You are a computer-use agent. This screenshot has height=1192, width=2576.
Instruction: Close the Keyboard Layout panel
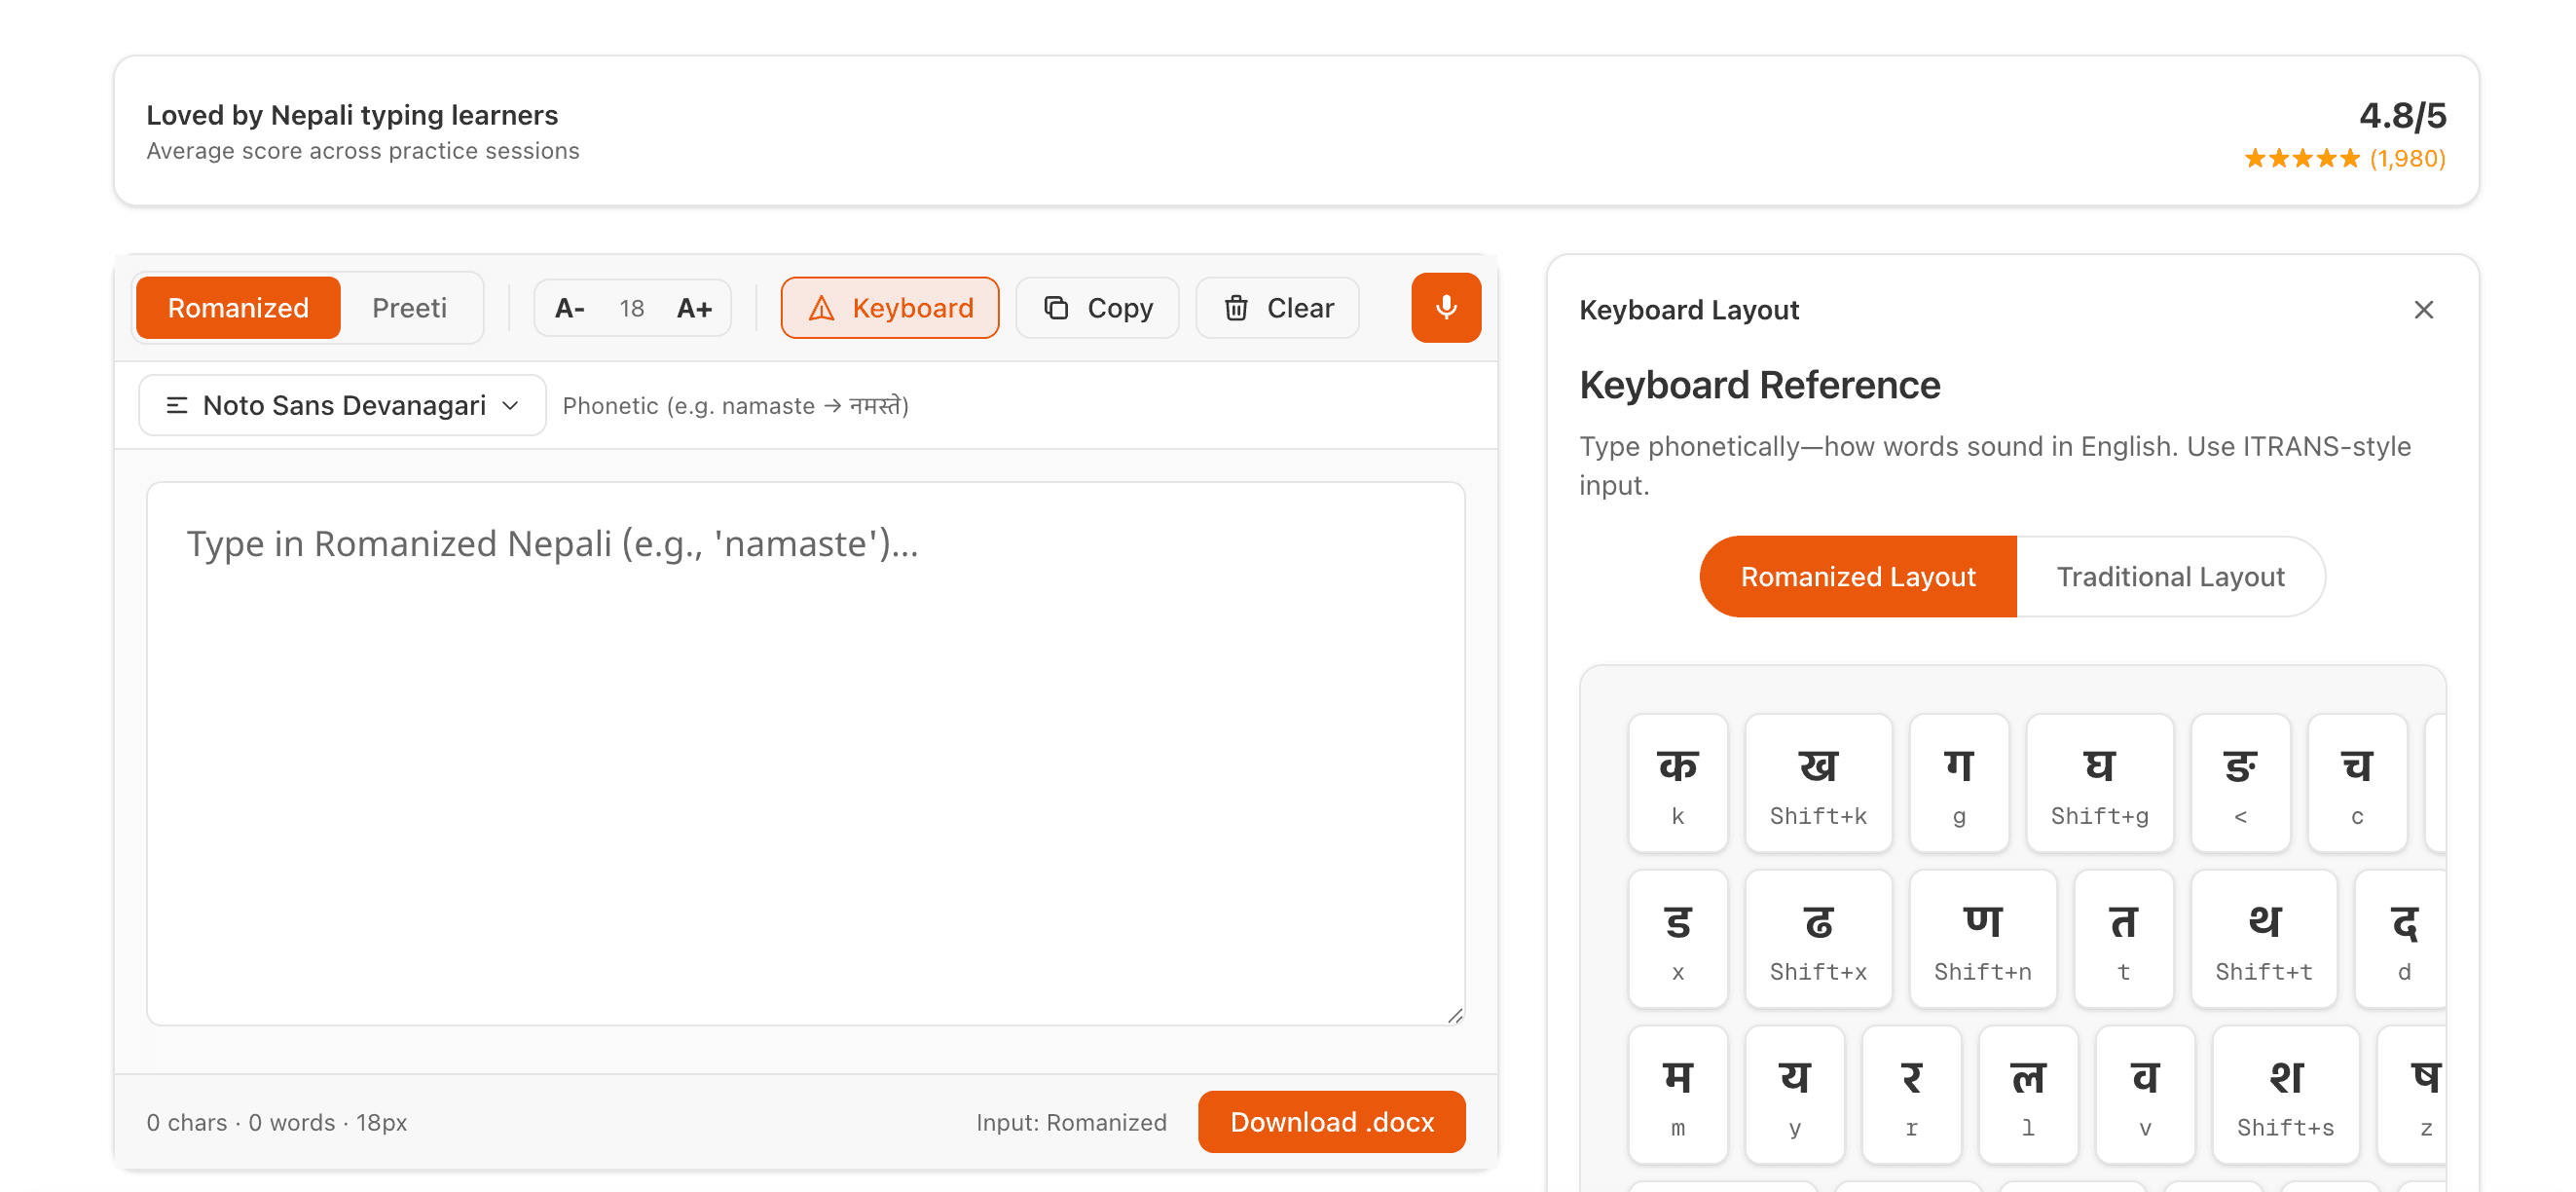point(2423,310)
